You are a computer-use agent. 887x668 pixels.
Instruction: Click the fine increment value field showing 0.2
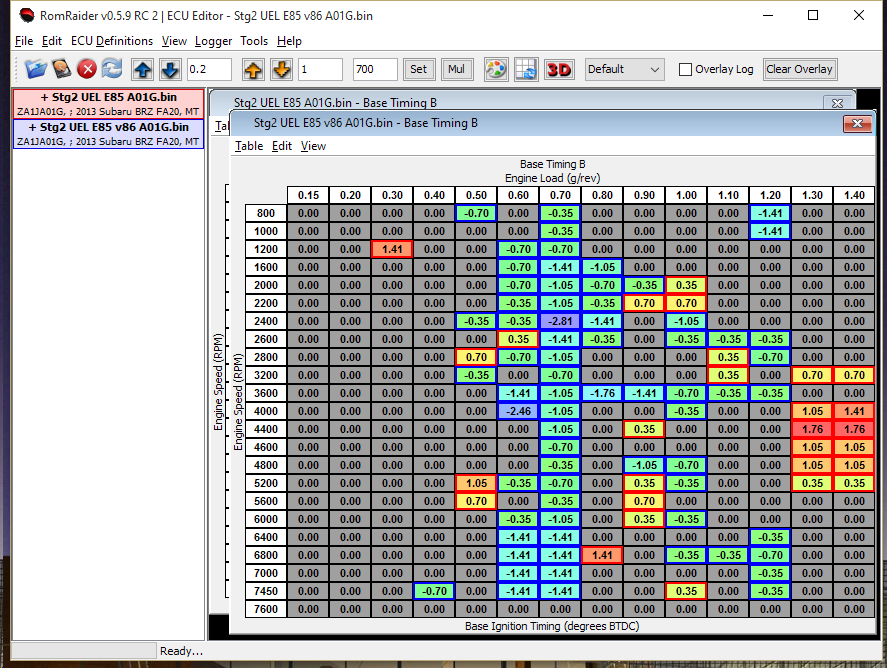(209, 69)
